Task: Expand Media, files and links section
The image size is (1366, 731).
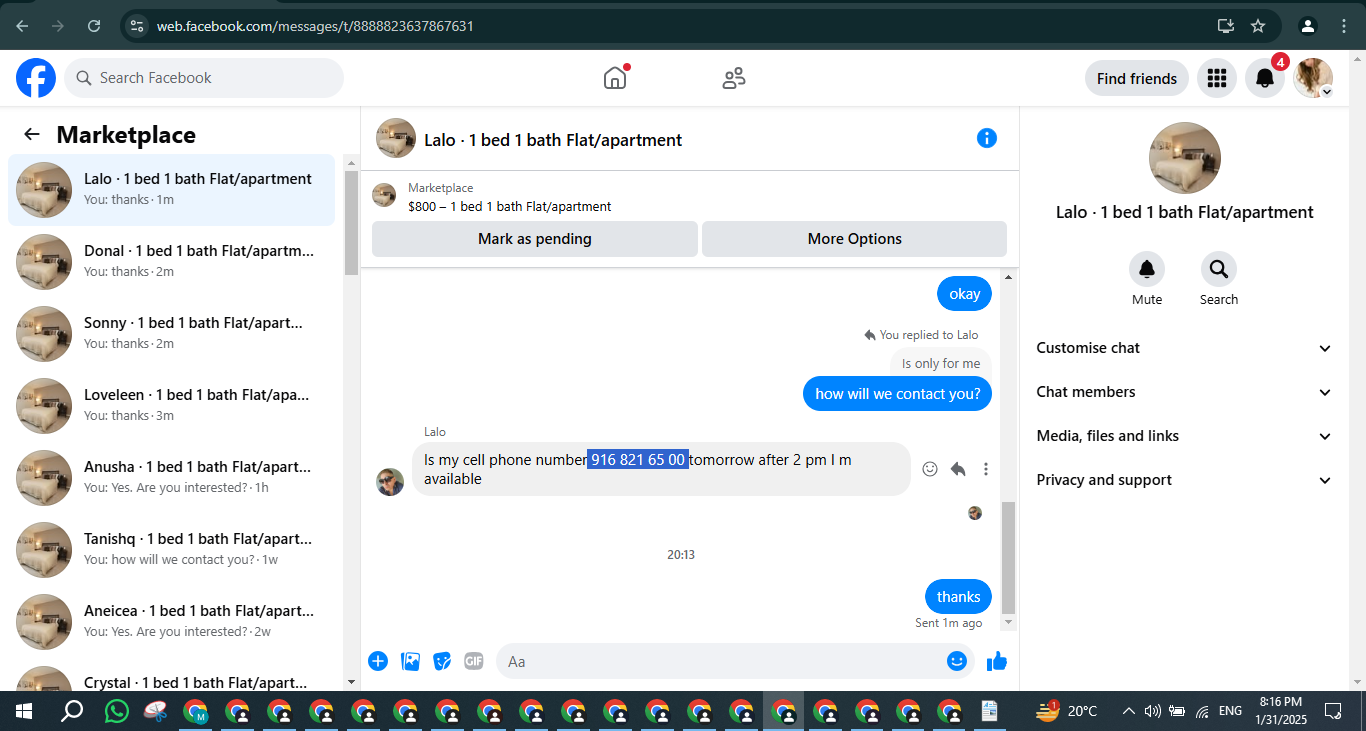Action: tap(1184, 436)
